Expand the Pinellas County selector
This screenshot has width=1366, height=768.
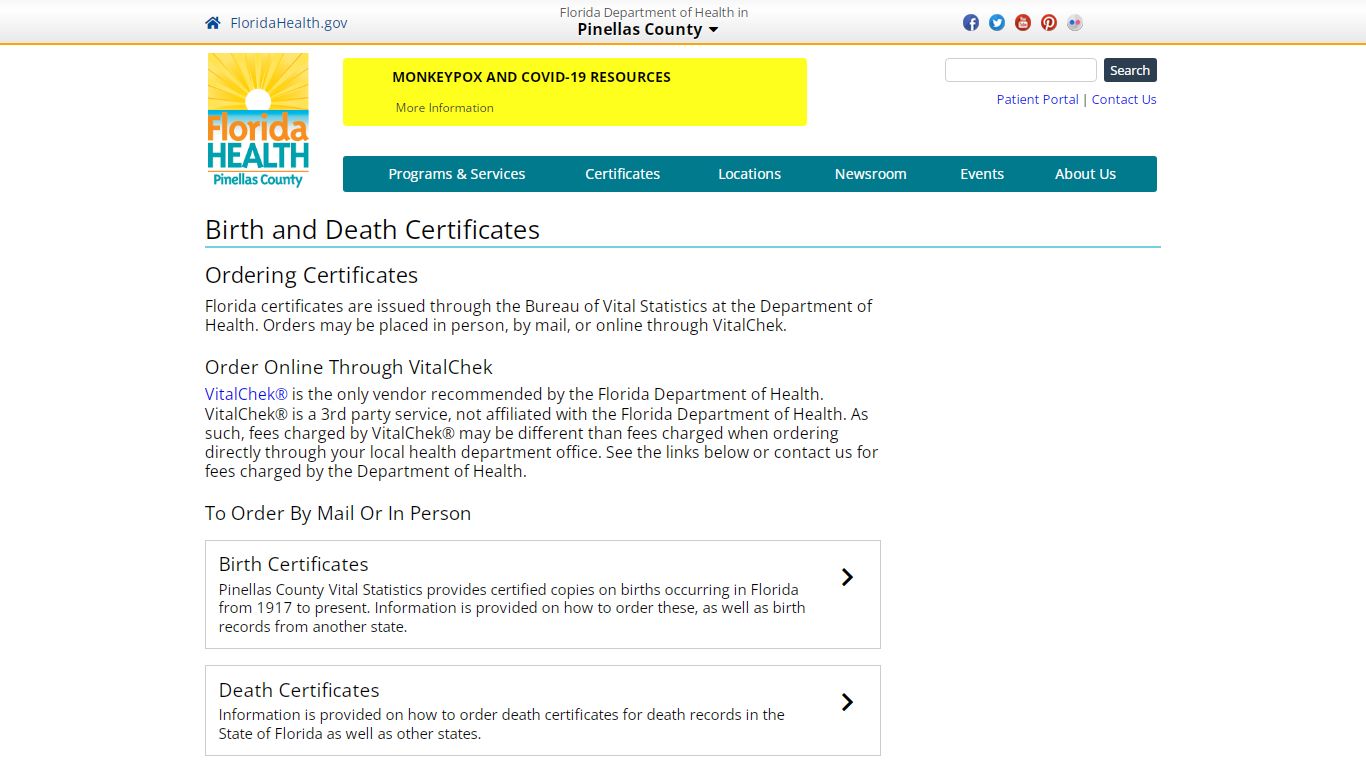647,29
